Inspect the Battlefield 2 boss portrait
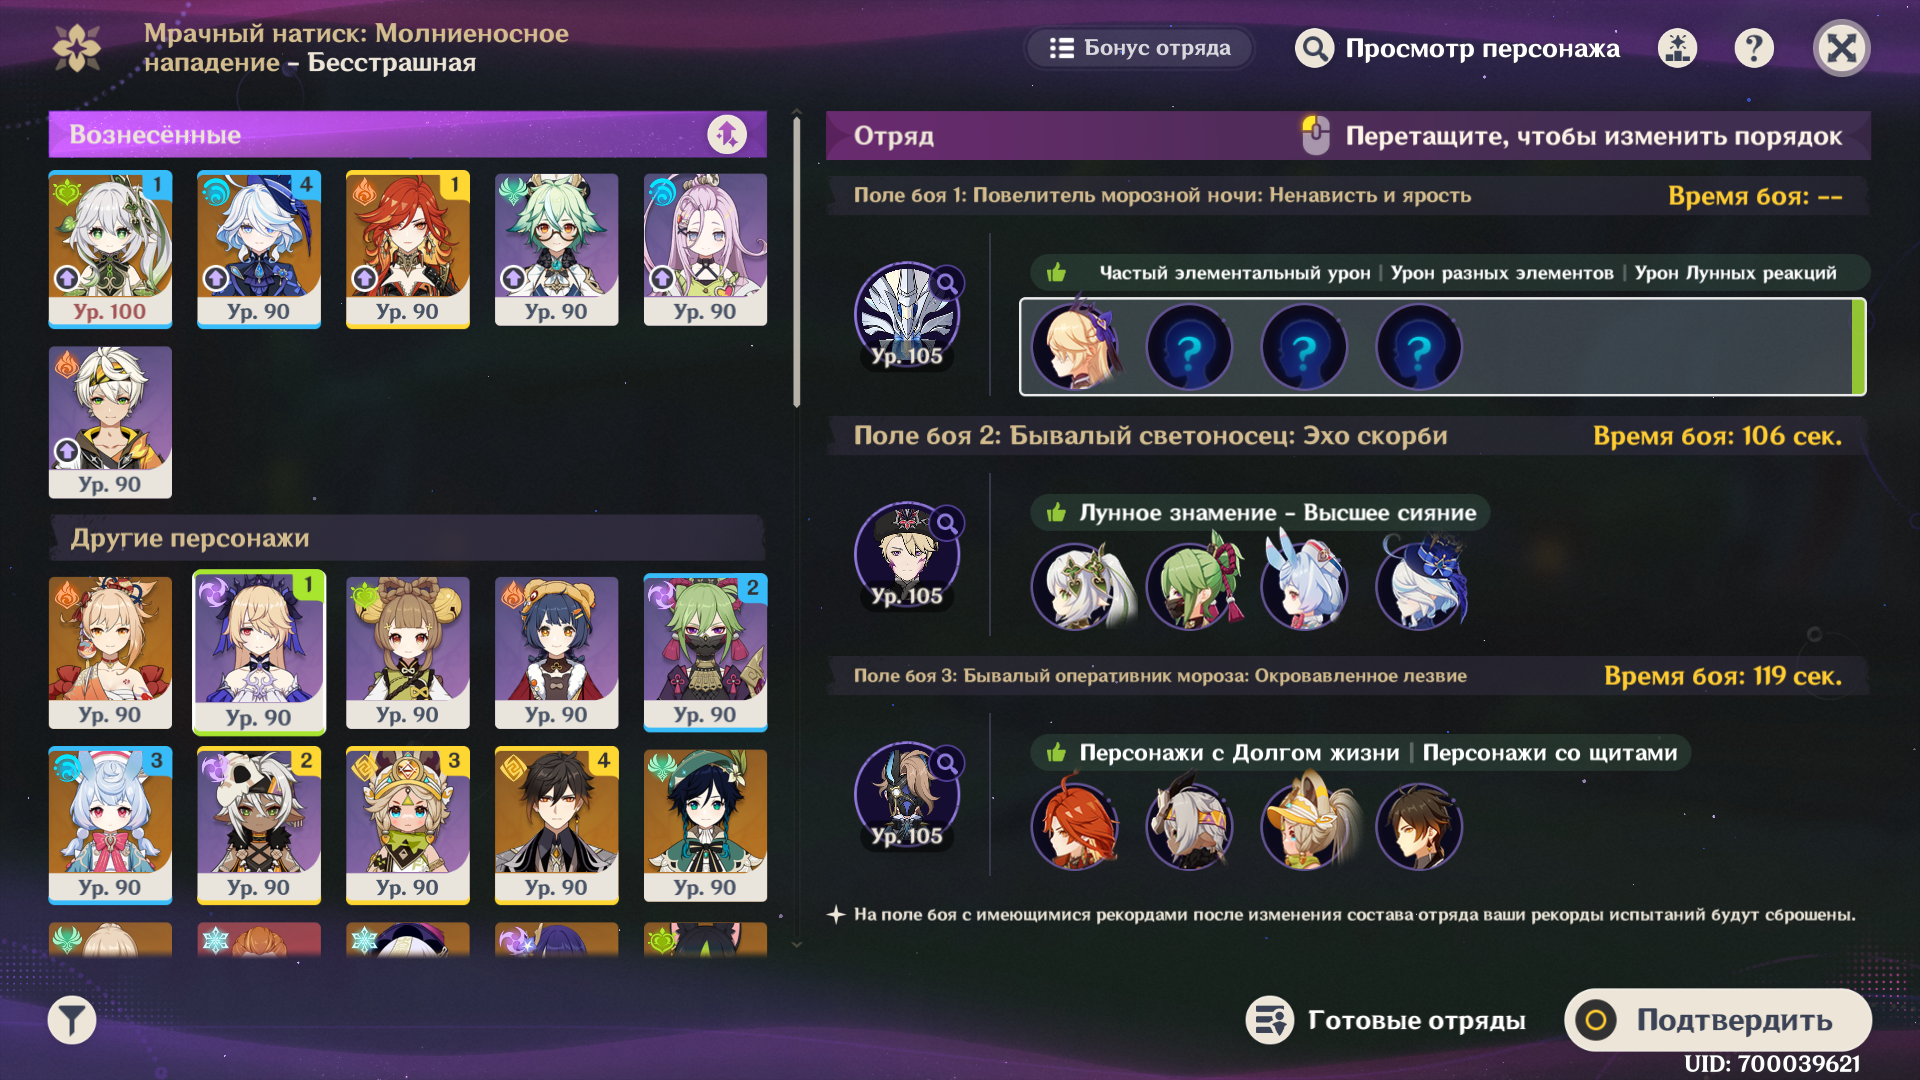 [907, 555]
